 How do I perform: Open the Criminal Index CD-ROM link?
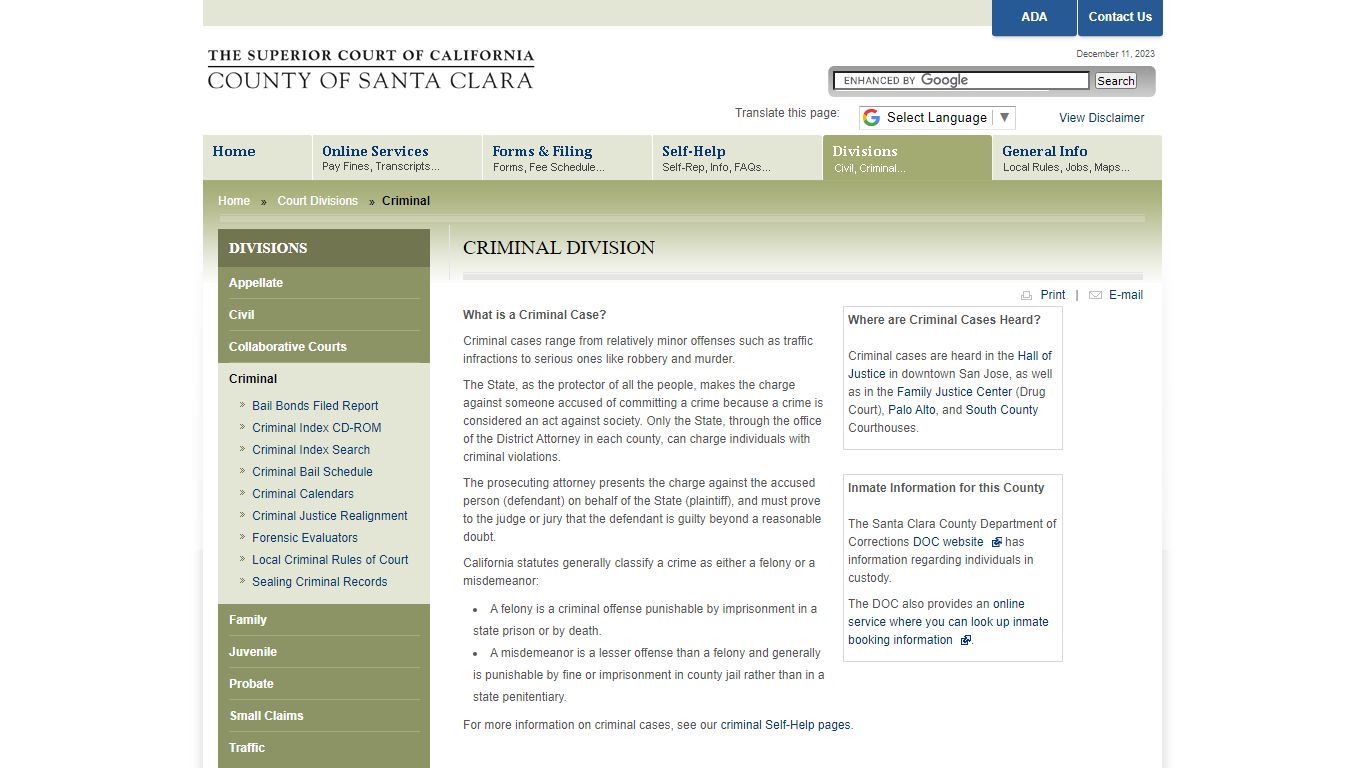(x=316, y=428)
